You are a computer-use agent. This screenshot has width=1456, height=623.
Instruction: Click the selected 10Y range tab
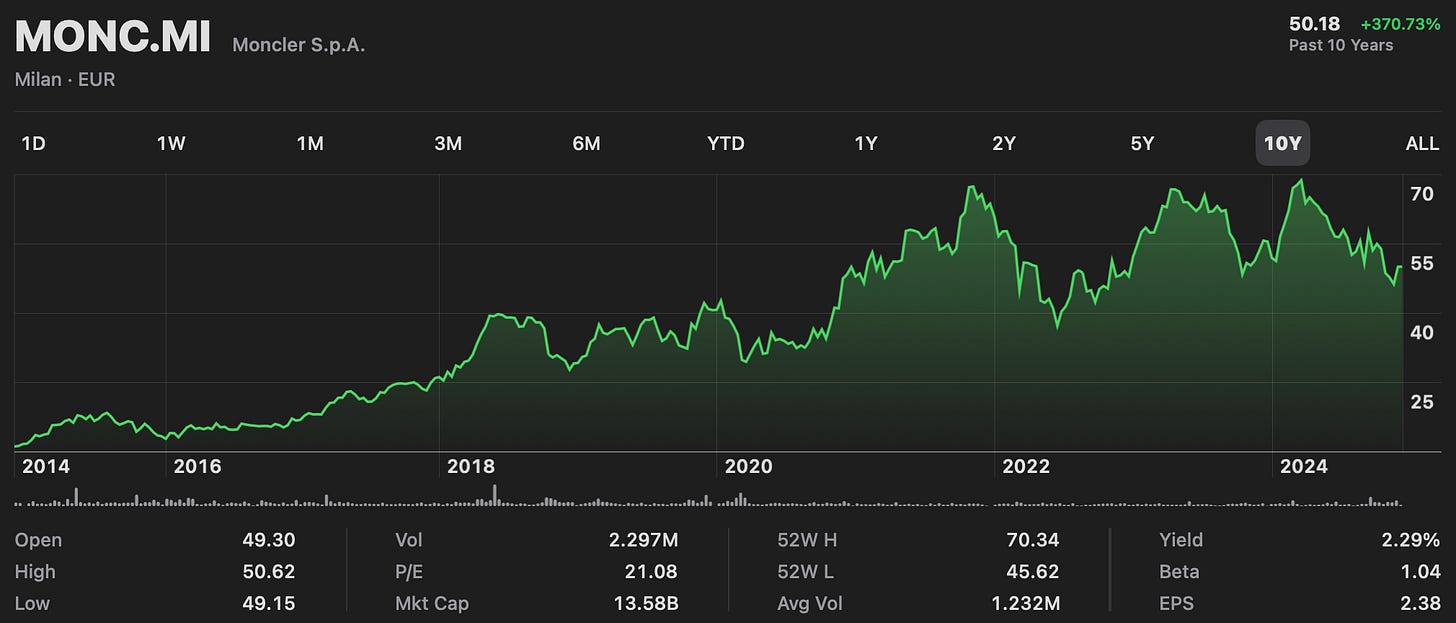(1282, 143)
